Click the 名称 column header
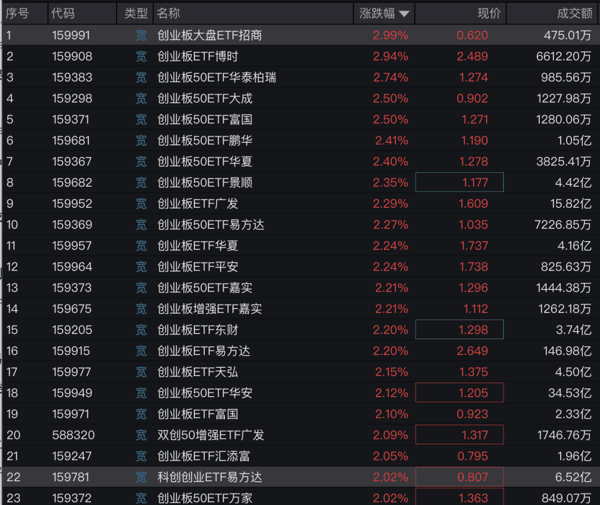 pos(168,13)
